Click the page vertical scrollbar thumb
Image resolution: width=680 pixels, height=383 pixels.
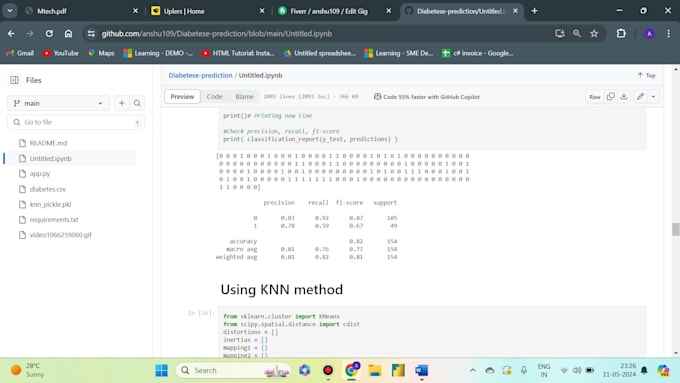(675, 229)
